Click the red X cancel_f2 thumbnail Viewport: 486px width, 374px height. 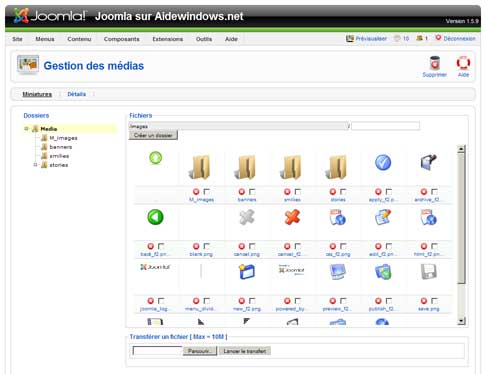pyautogui.click(x=292, y=217)
